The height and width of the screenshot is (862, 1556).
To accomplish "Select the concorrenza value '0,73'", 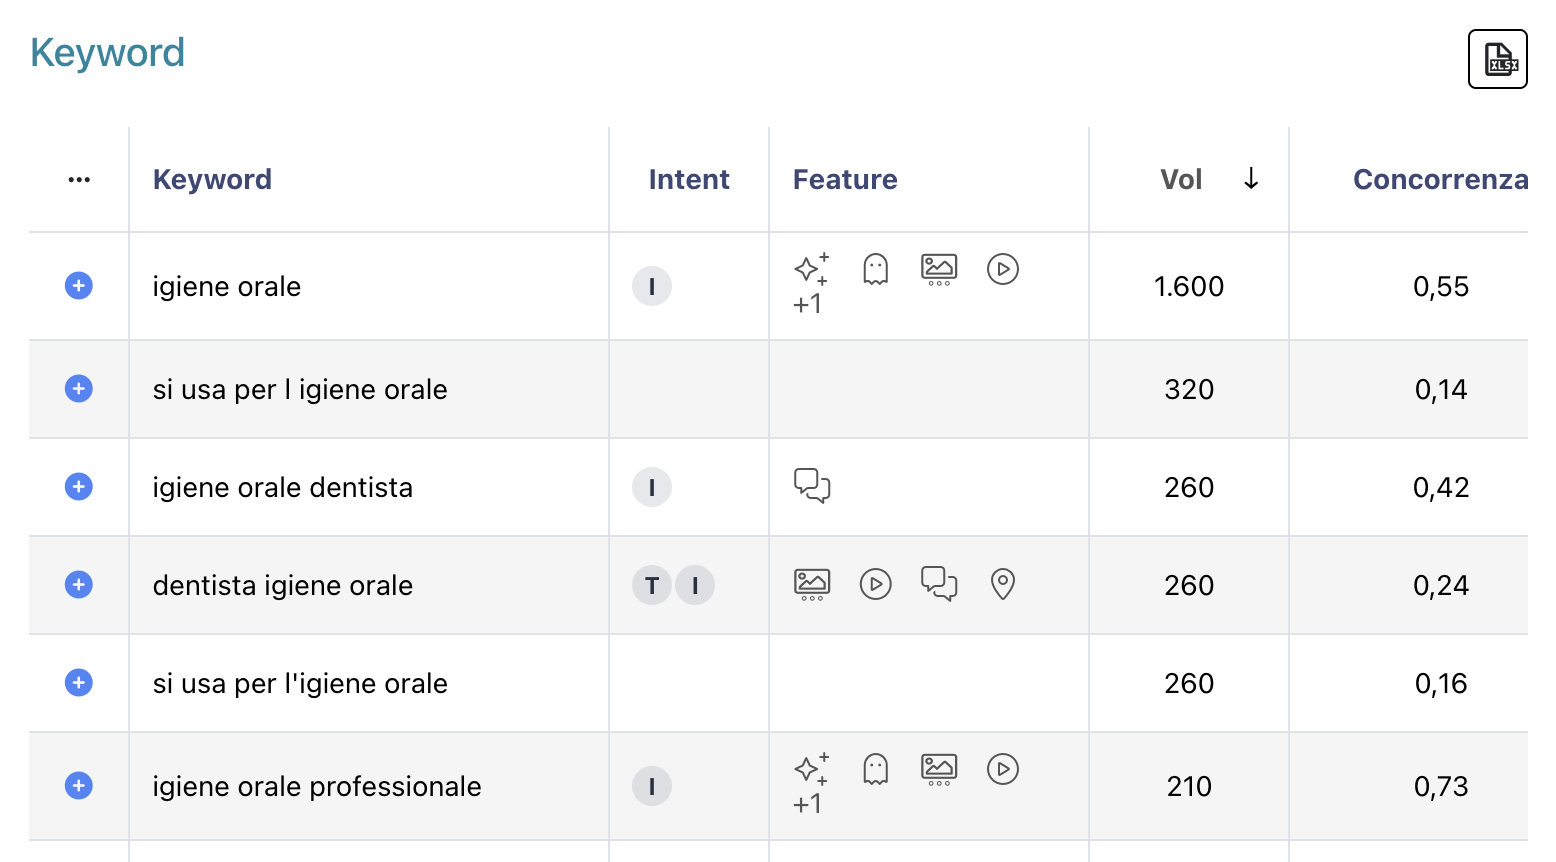I will click(1441, 787).
